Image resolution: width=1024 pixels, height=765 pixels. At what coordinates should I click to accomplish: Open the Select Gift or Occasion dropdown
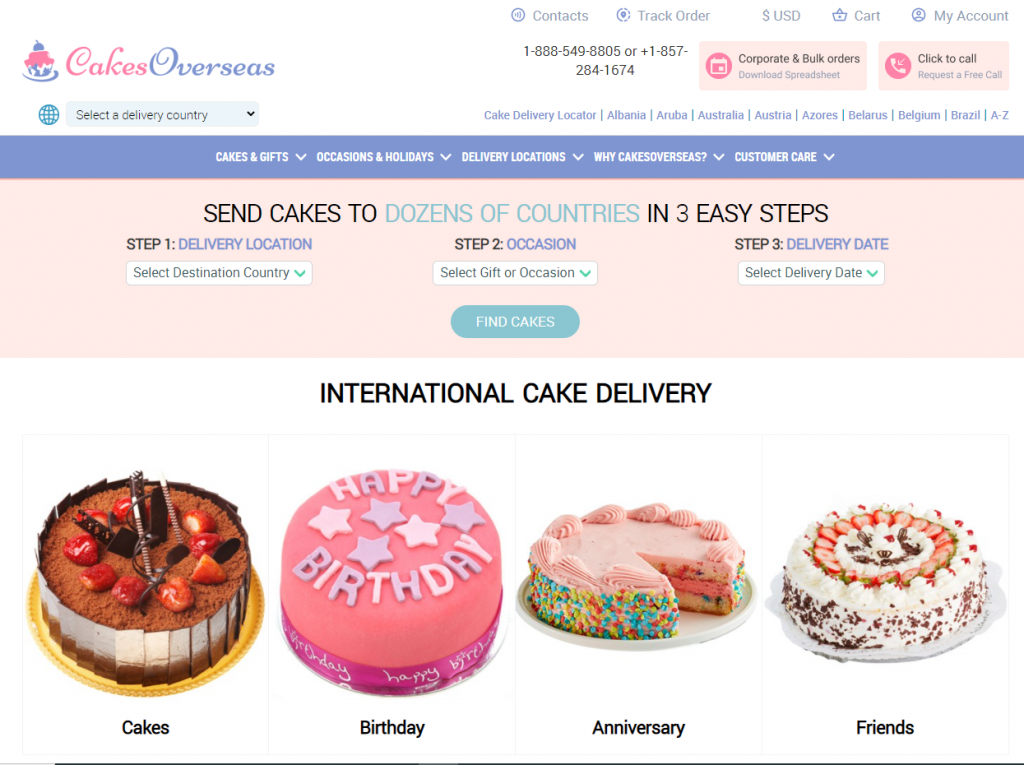coord(515,273)
